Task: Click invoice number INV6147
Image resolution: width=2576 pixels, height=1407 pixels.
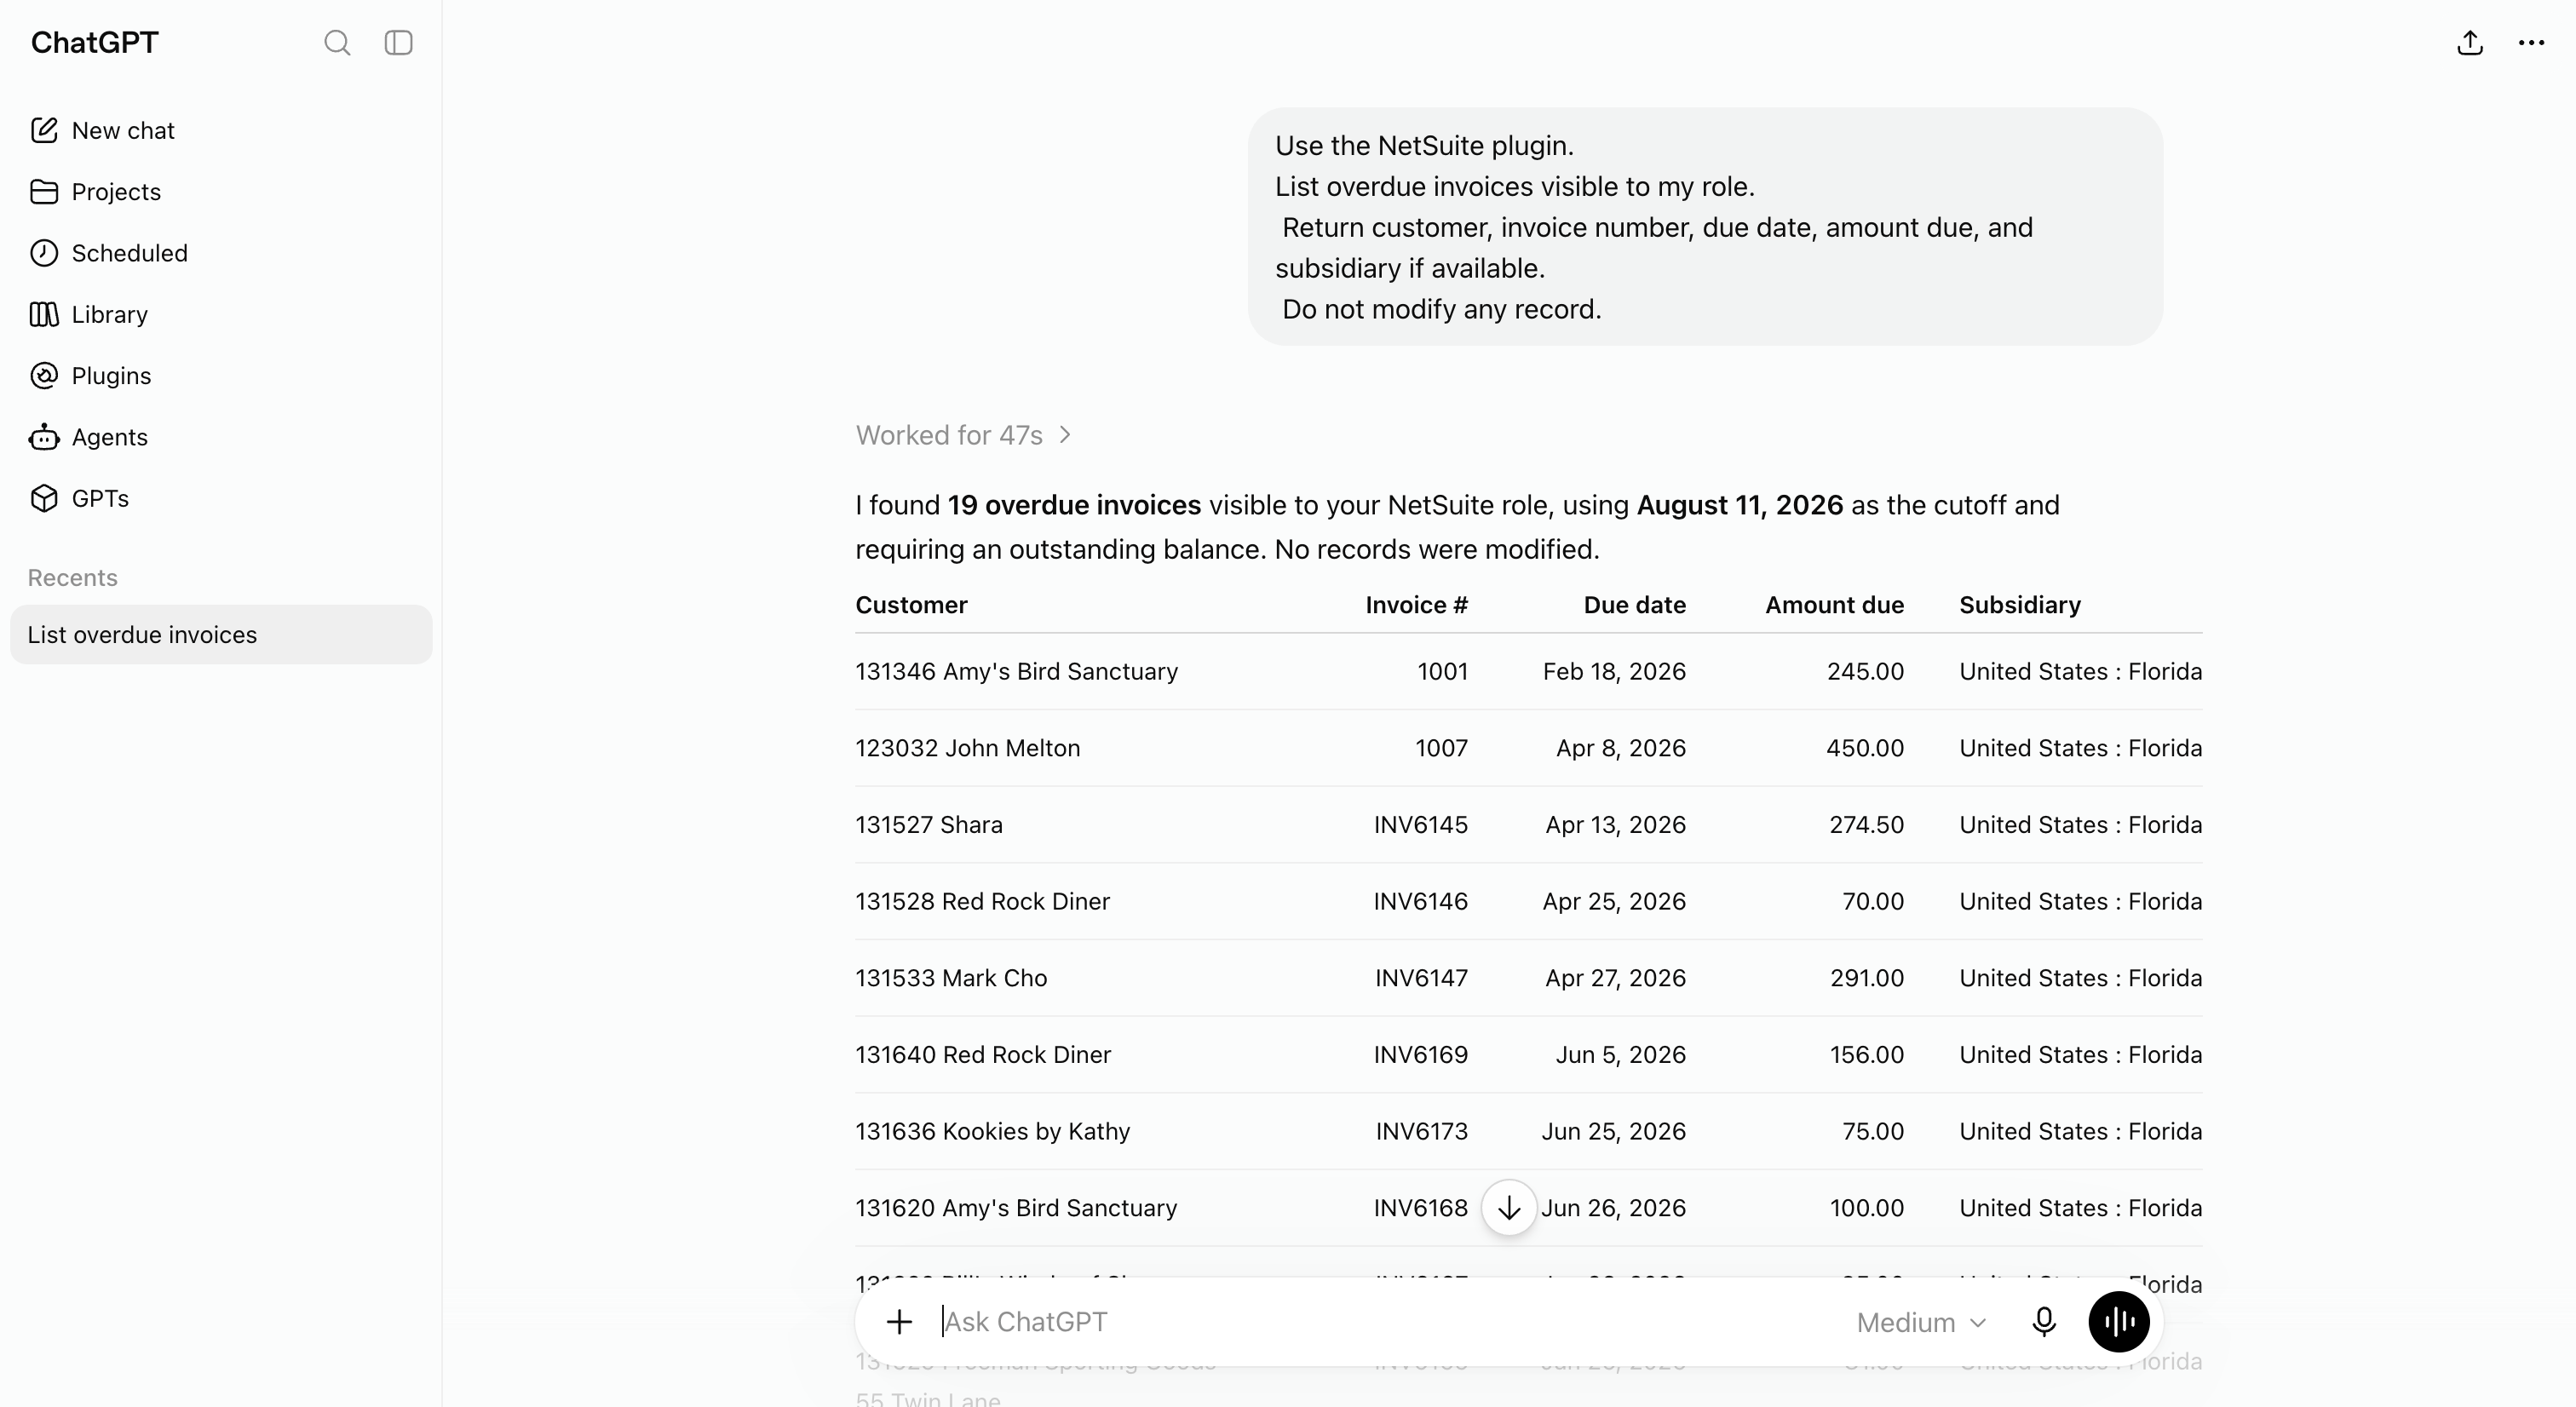Action: point(1421,978)
